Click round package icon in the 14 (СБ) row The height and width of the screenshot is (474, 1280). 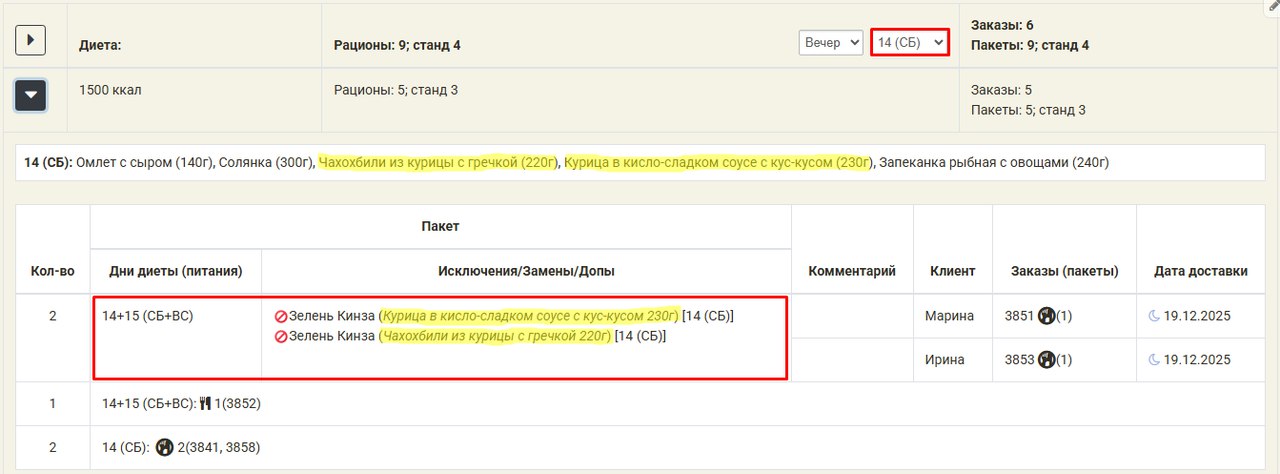tap(165, 447)
